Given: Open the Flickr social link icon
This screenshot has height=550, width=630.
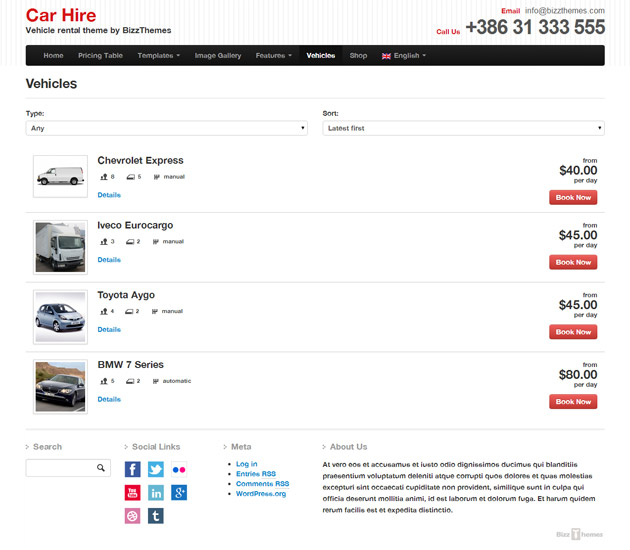Looking at the screenshot, I should click(179, 469).
